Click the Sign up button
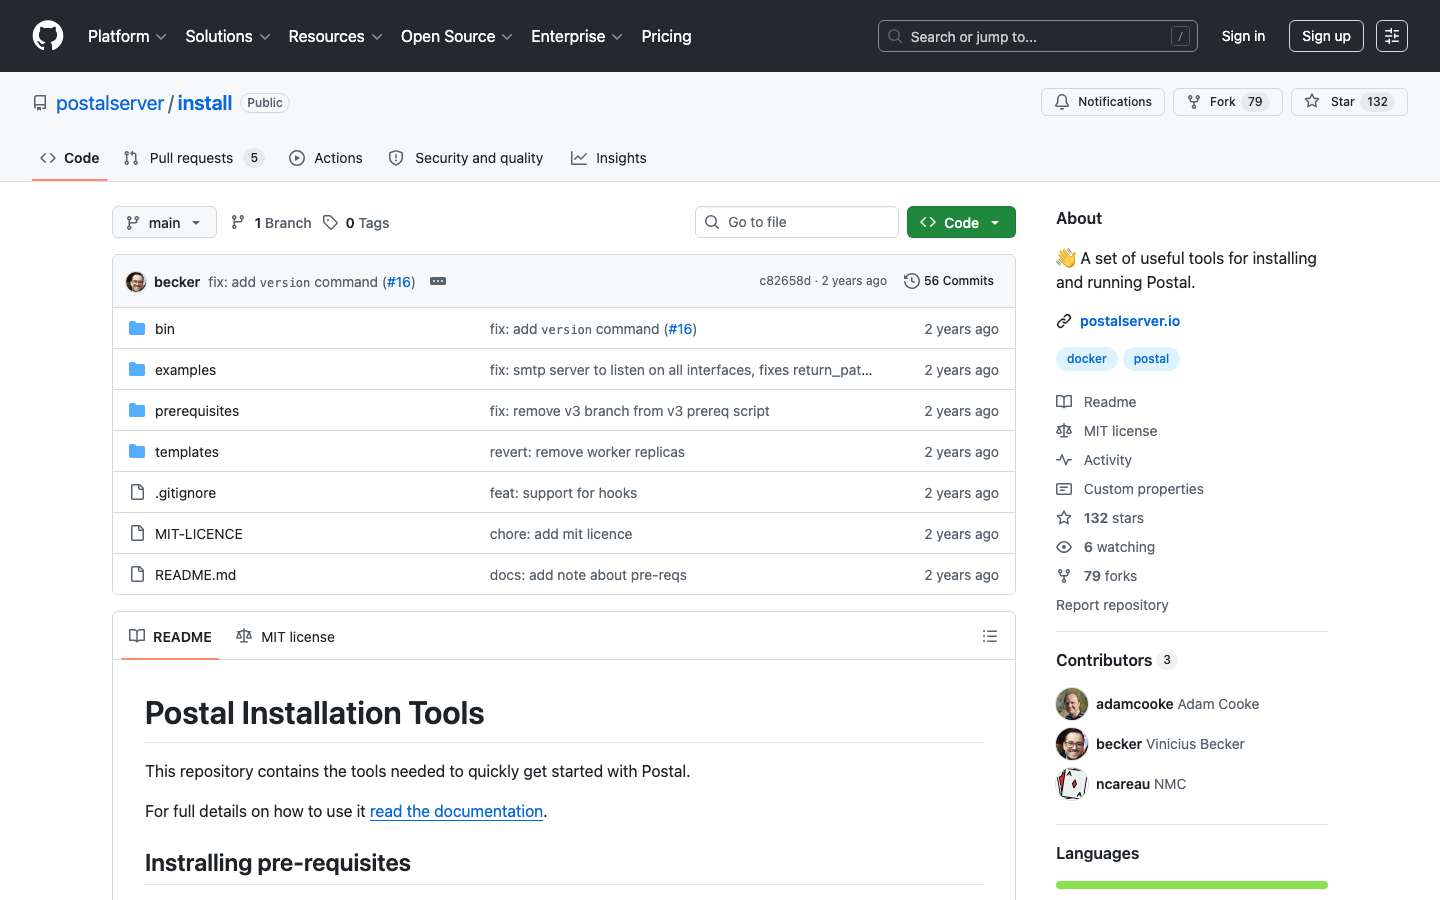 [x=1326, y=36]
